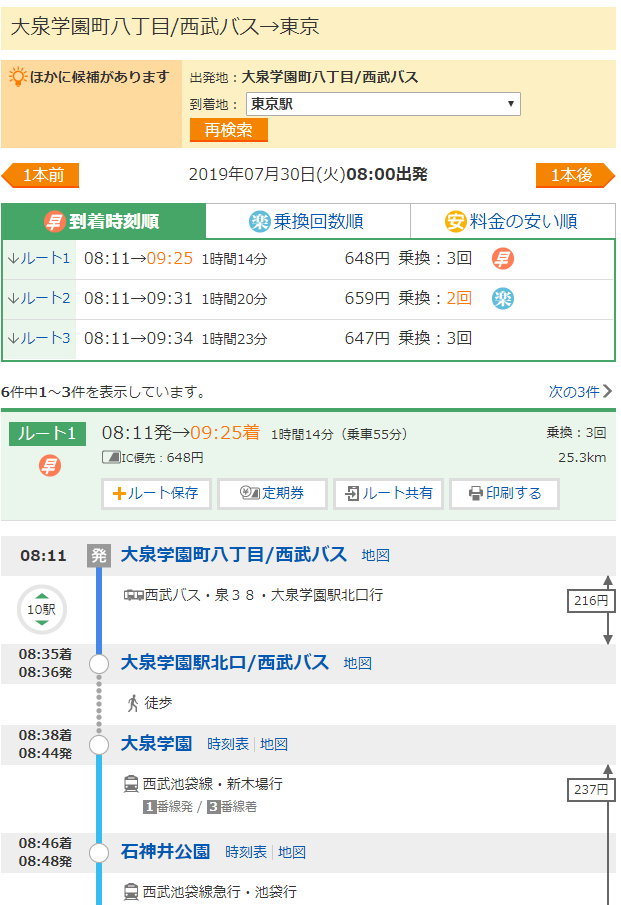The image size is (621, 905).
Task: Open 大泉学園 station link
Action: click(156, 743)
